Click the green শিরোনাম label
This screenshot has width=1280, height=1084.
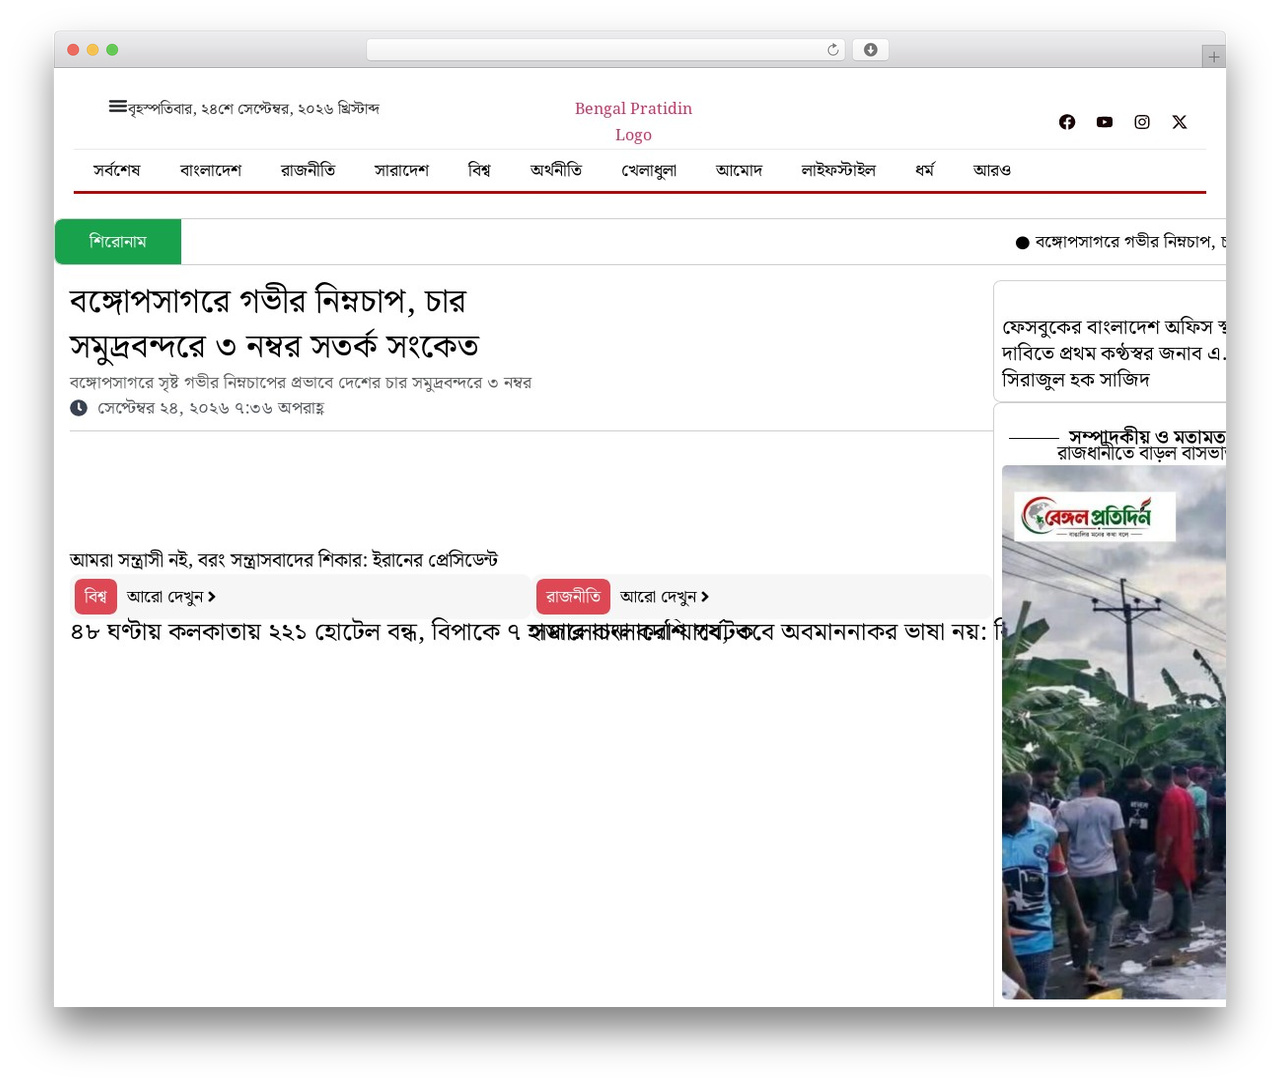pos(118,241)
